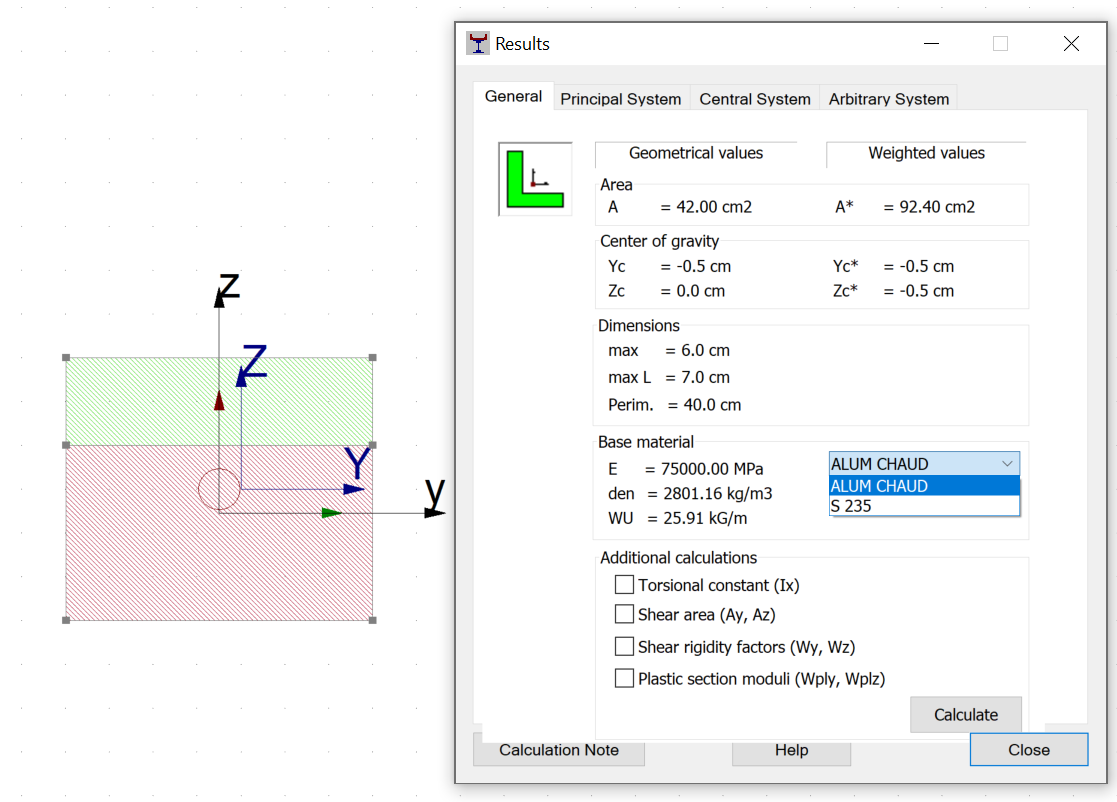Click the area value 42.00 cm2
The image size is (1117, 802).
pos(714,207)
